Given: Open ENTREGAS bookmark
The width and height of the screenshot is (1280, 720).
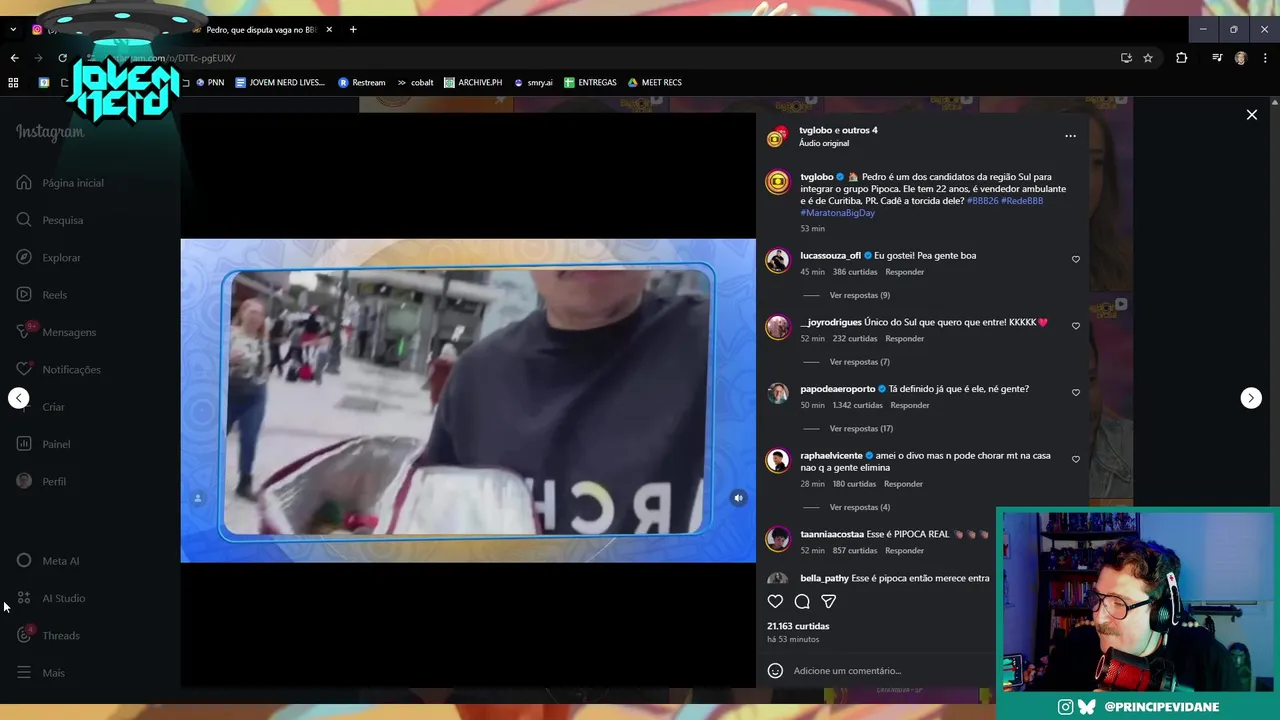Looking at the screenshot, I should tap(590, 82).
